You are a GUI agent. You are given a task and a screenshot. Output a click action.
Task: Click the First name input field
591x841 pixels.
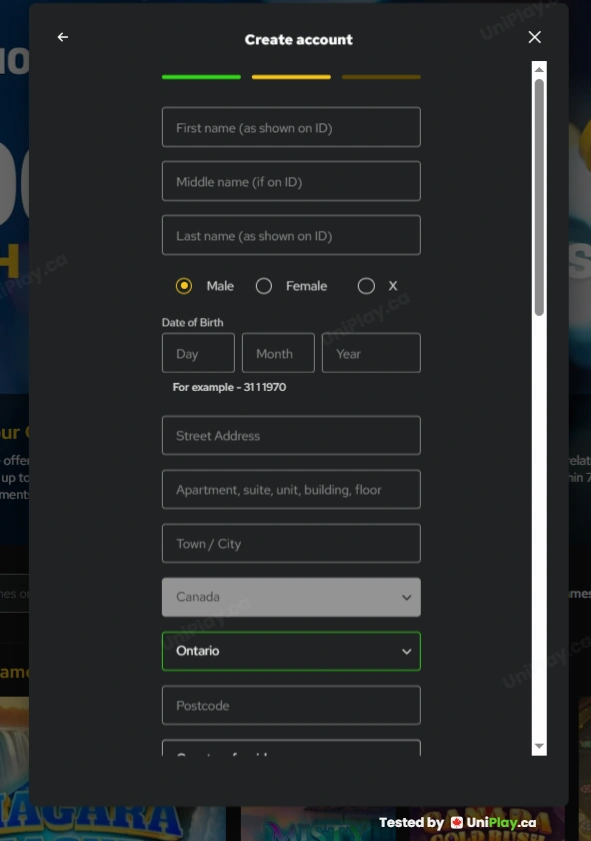tap(291, 127)
